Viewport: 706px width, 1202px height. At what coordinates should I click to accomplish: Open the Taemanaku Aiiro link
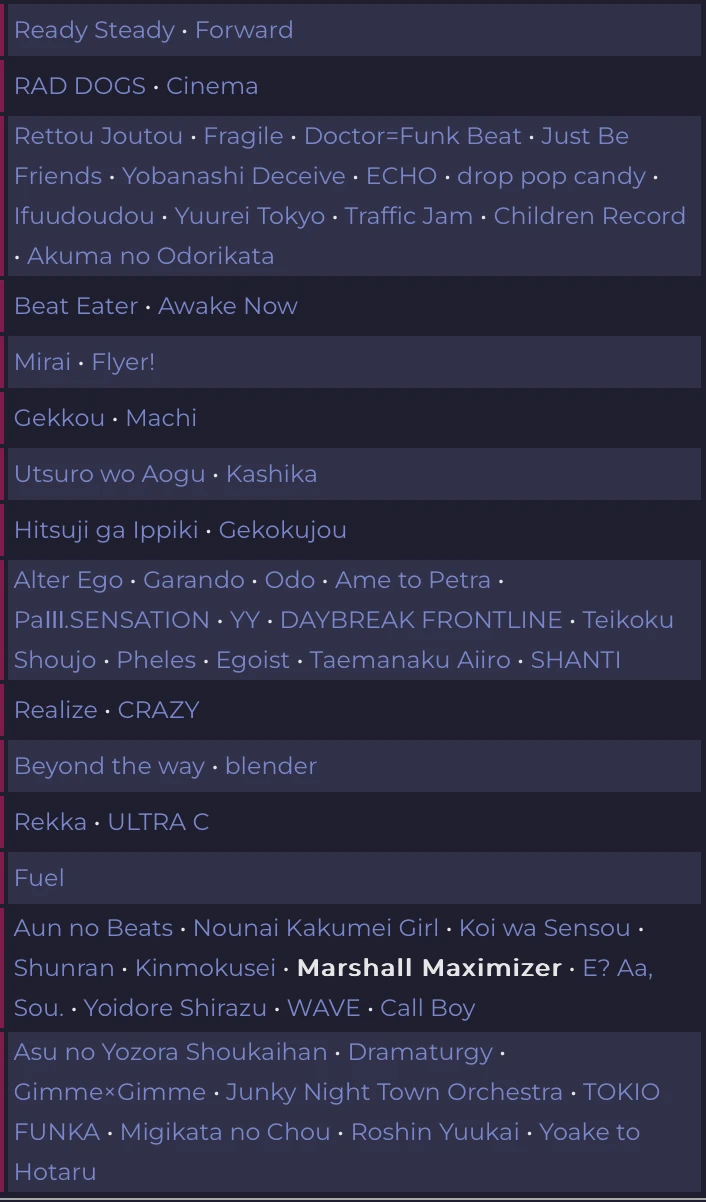pyautogui.click(x=409, y=660)
